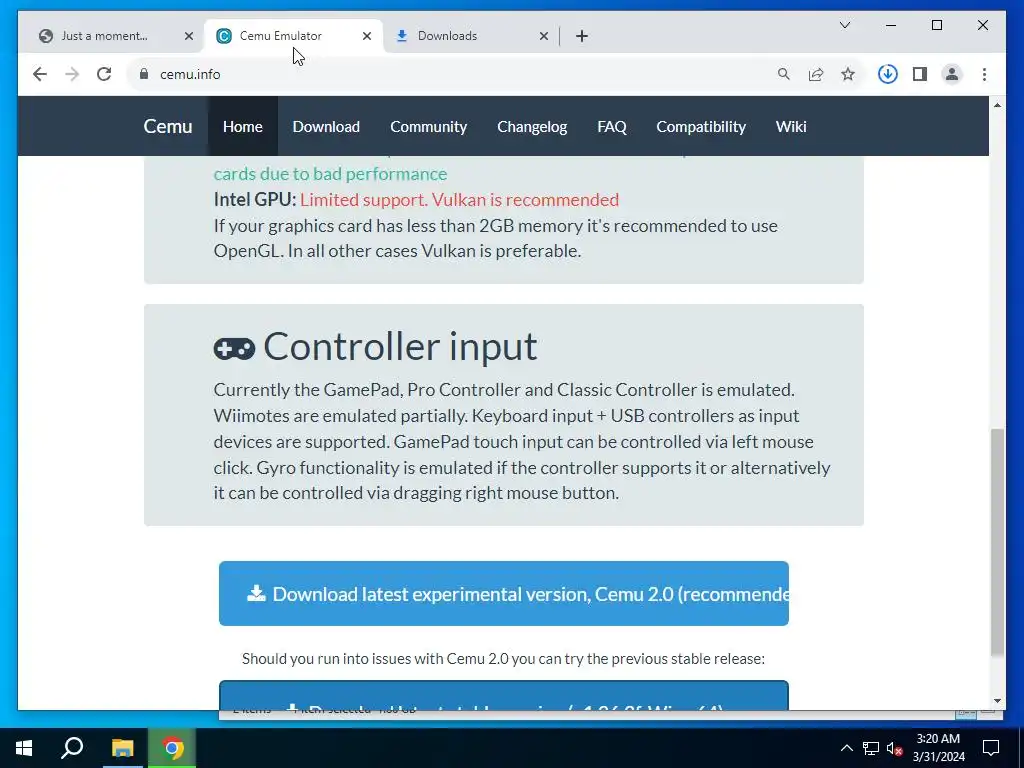The width and height of the screenshot is (1024, 768).
Task: Open File Explorer from the taskbar
Action: click(122, 748)
